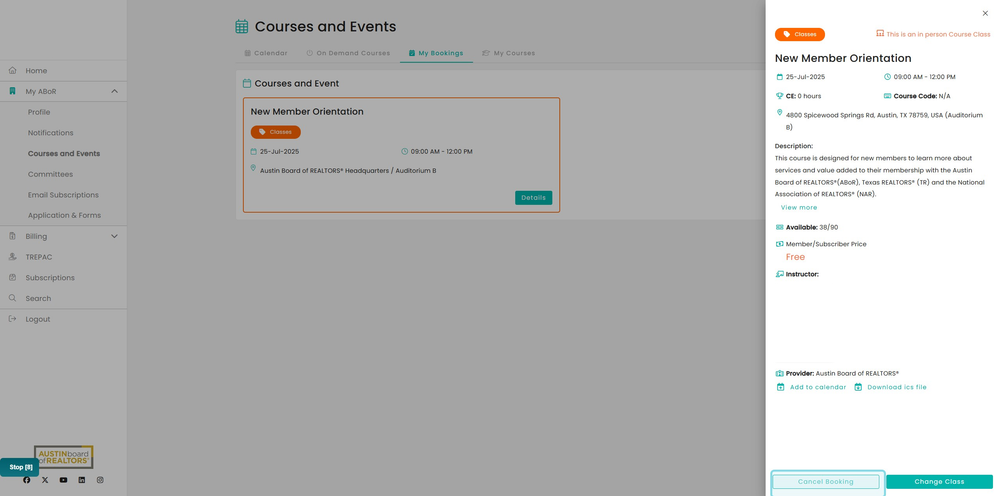This screenshot has height=496, width=1000.
Task: Click the Member/Subscriber Price icon
Action: 779,244
